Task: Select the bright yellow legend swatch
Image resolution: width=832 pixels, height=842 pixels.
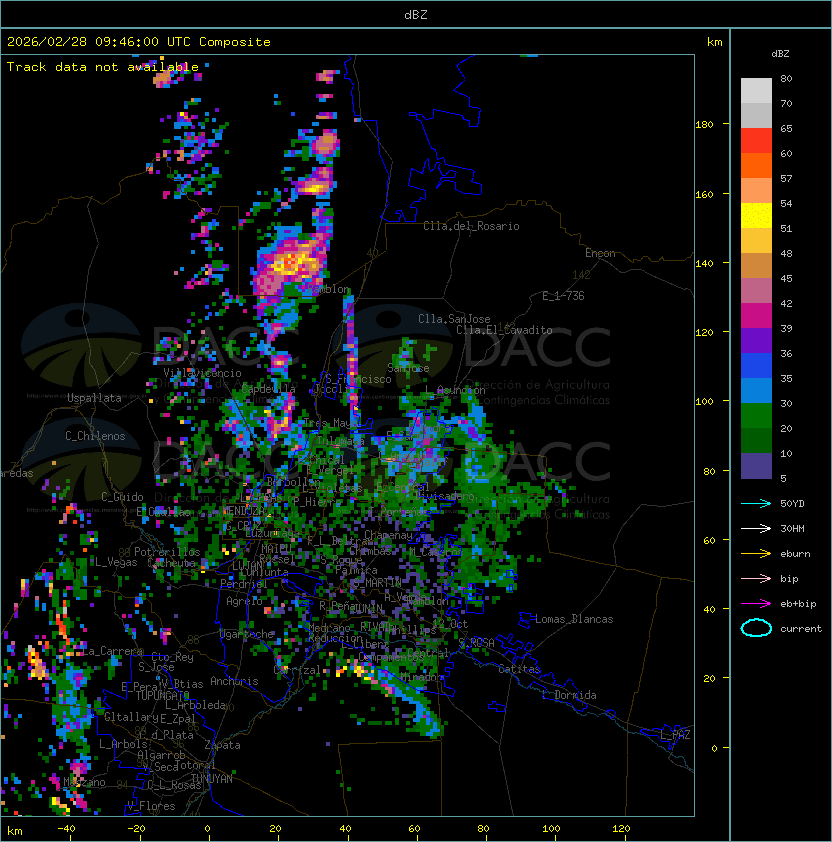Action: click(x=756, y=216)
